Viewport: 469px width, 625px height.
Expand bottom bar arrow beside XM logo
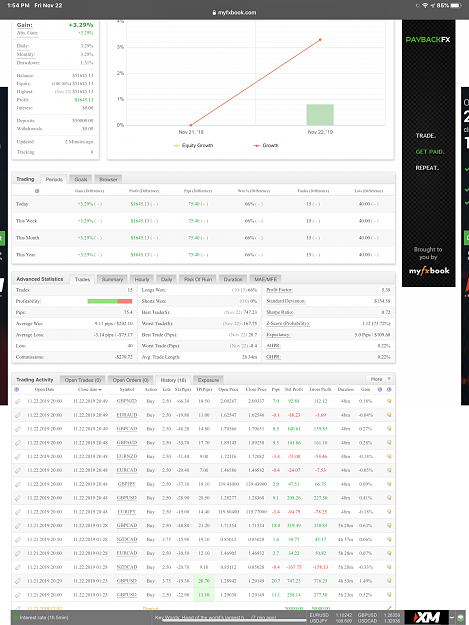coord(452,617)
